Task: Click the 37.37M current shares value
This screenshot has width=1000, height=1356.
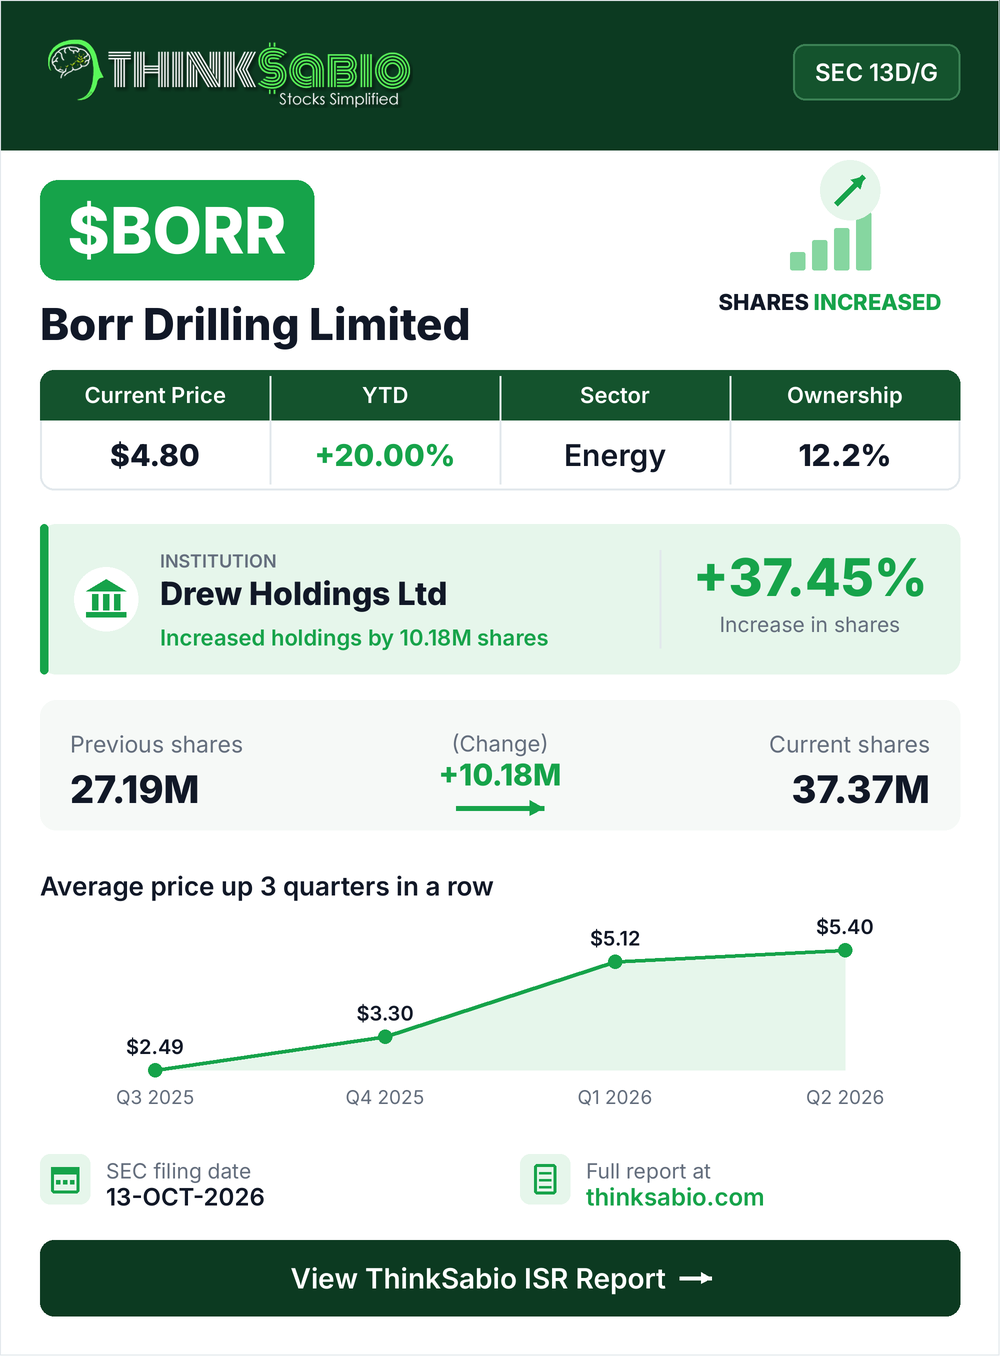Action: 861,789
